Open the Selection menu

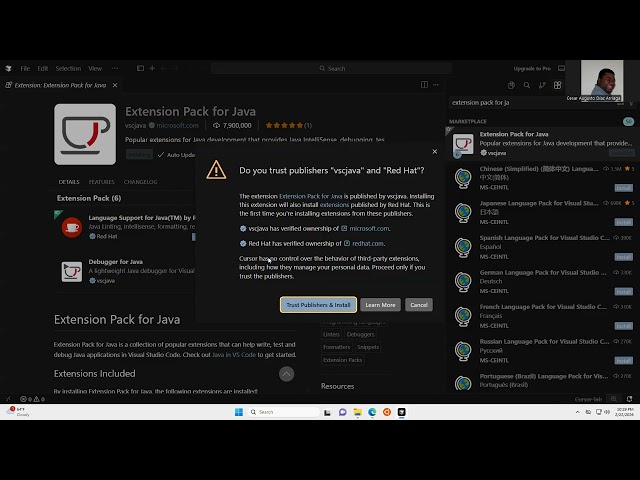pos(68,69)
